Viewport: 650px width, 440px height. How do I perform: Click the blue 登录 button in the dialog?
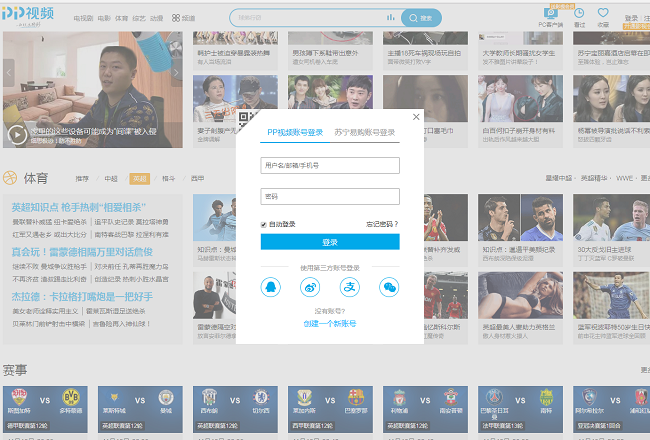[330, 242]
